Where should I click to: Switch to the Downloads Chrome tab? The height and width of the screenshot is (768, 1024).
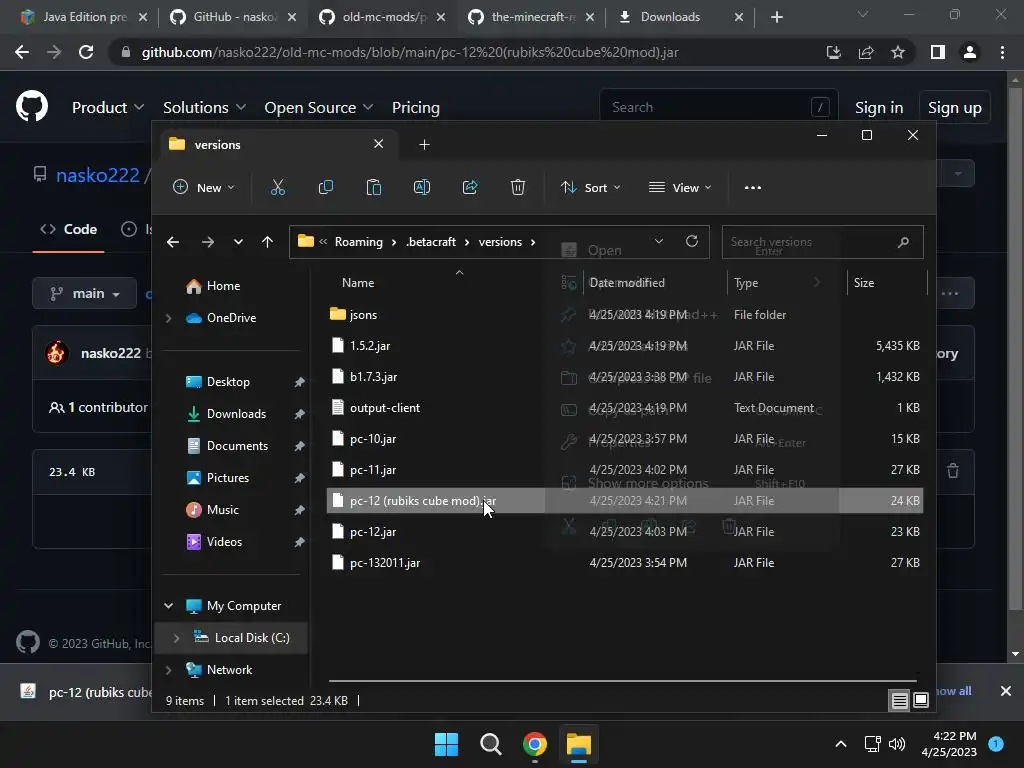[670, 17]
